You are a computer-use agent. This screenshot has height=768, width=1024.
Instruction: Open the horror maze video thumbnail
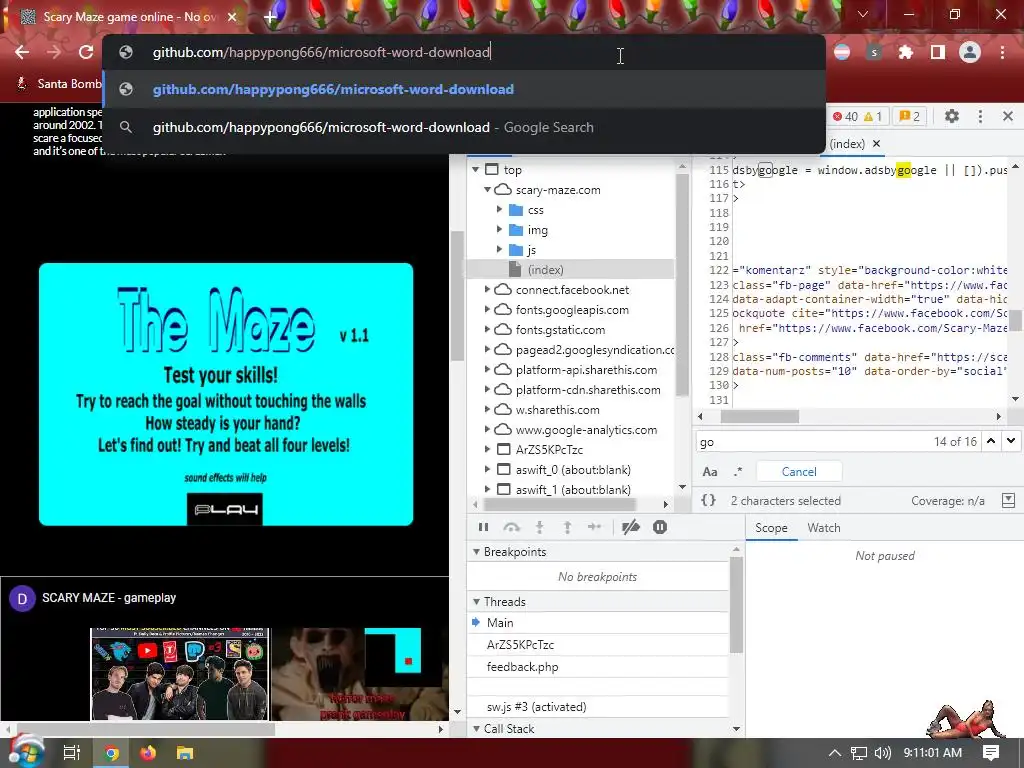(x=360, y=674)
